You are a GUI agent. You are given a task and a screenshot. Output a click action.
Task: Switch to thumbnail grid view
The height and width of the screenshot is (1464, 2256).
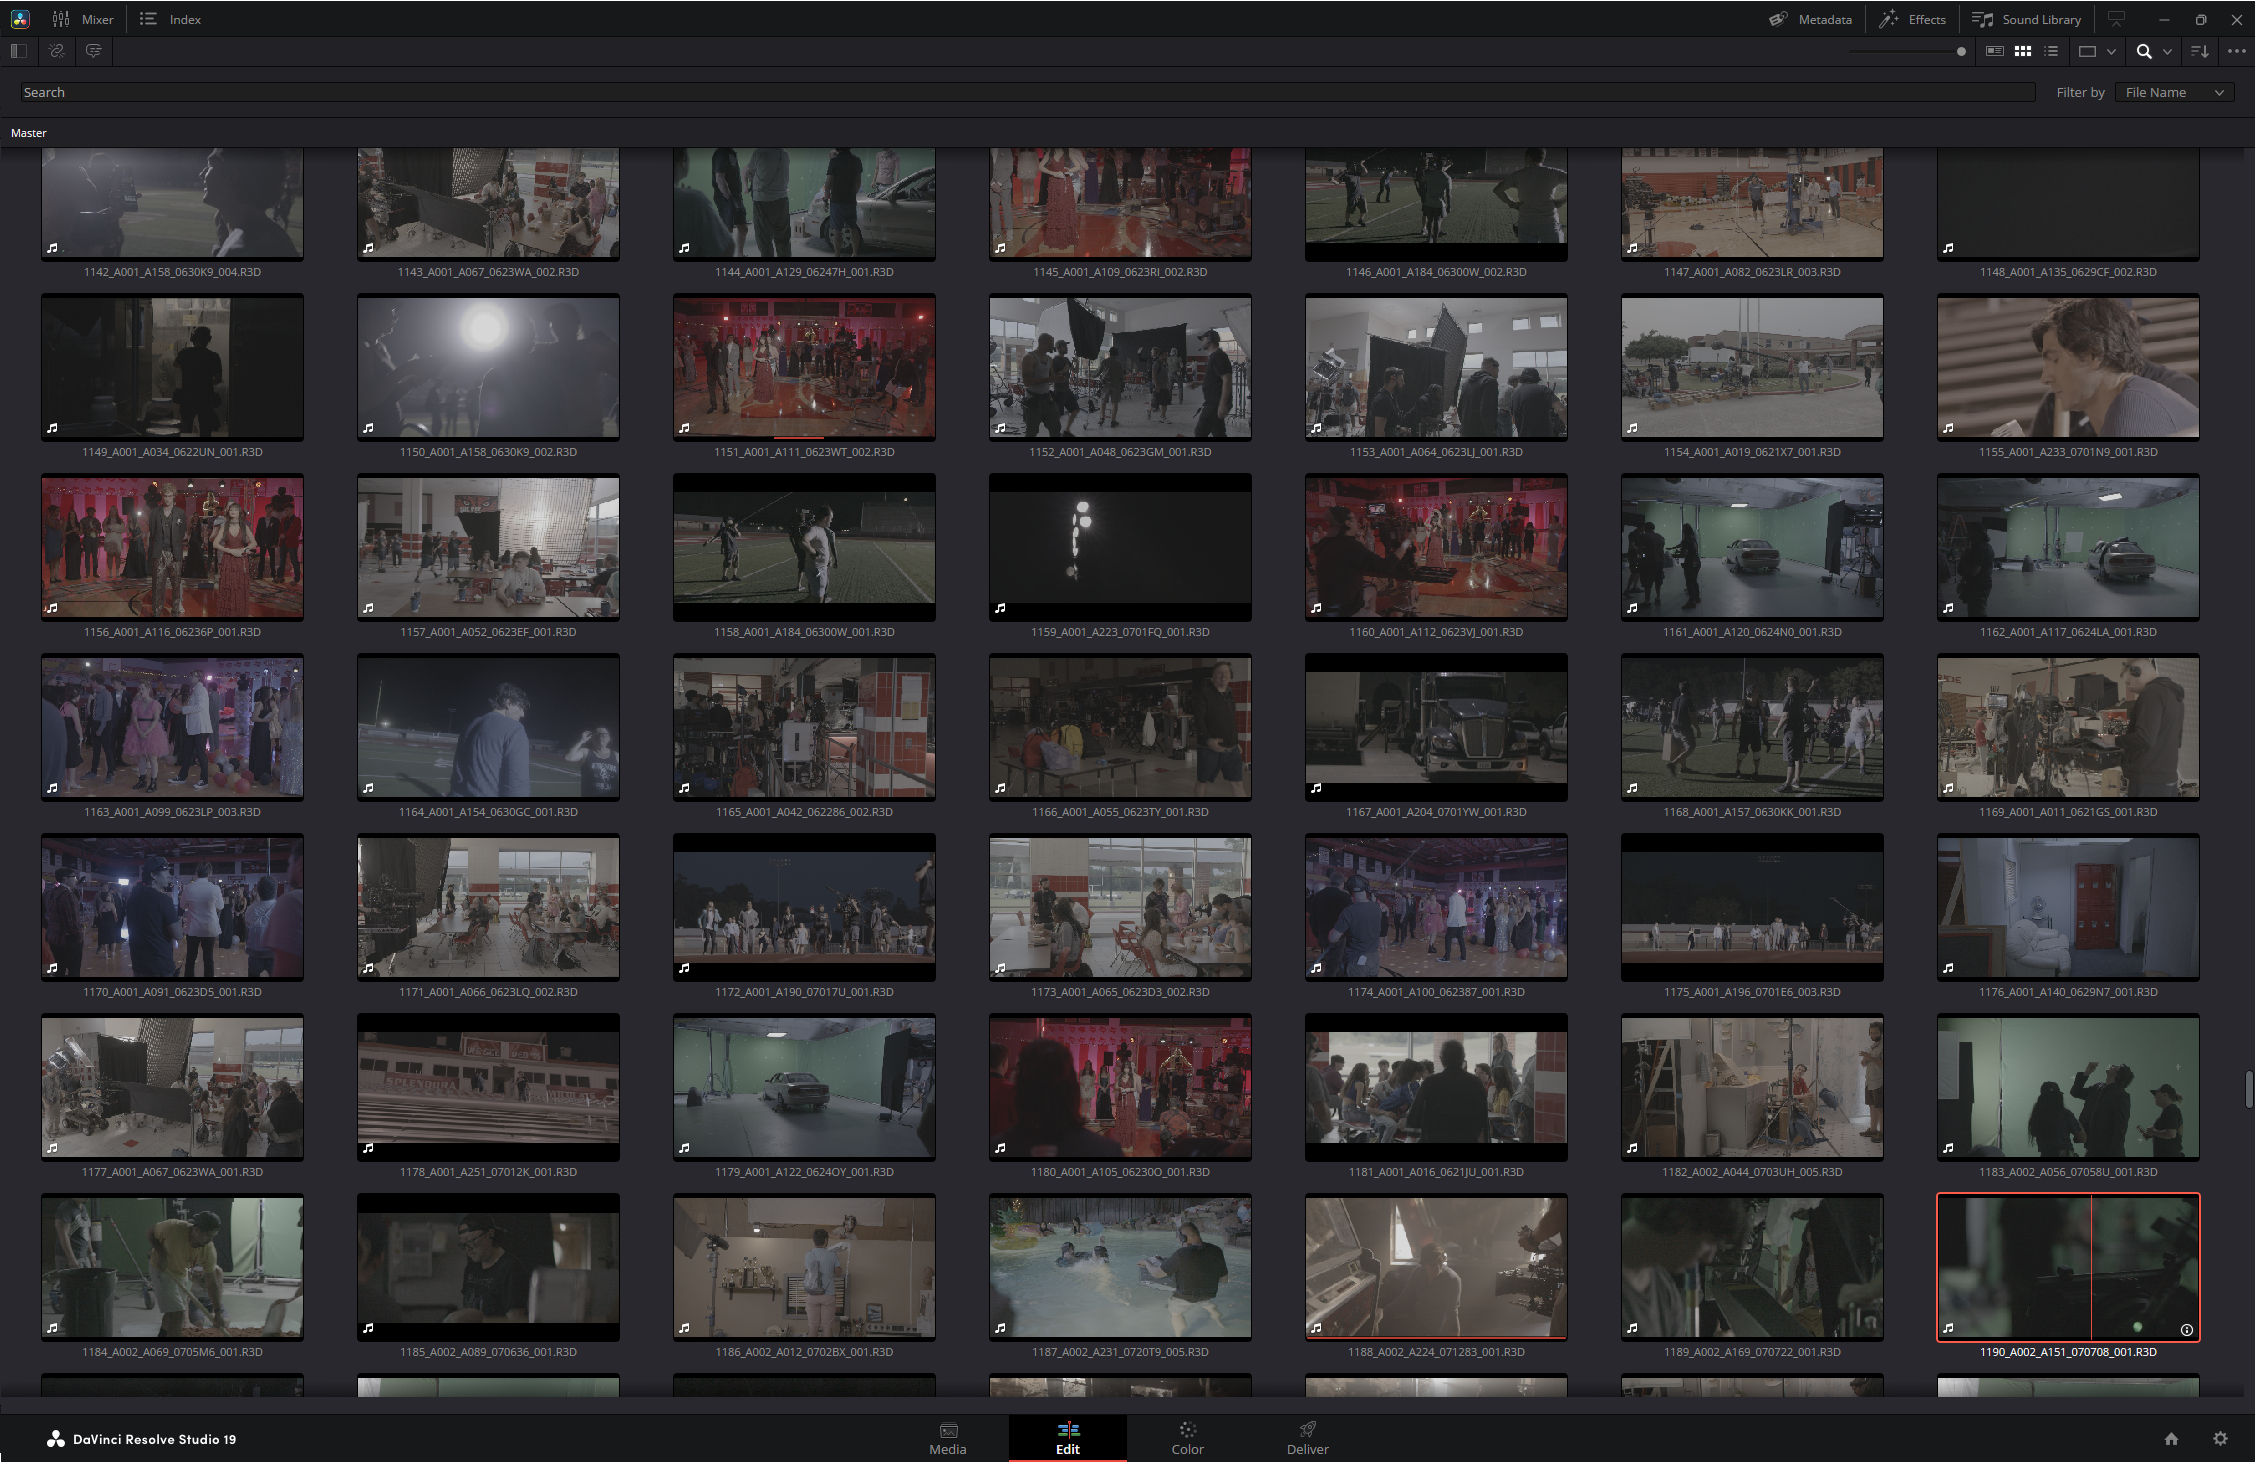tap(2023, 51)
